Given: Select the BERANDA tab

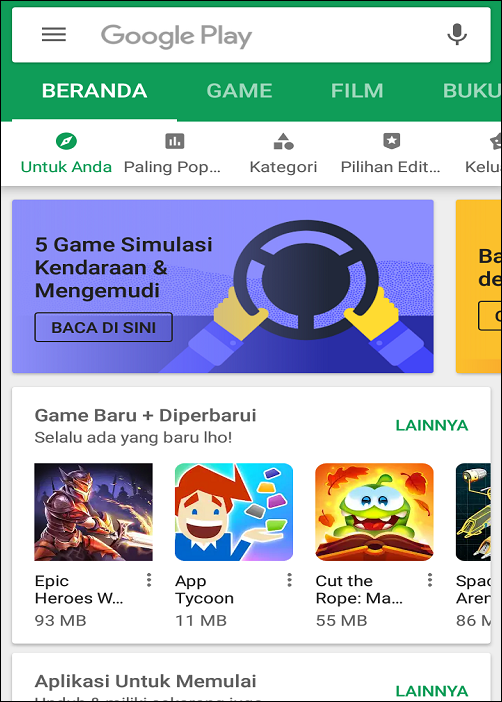Looking at the screenshot, I should (94, 91).
